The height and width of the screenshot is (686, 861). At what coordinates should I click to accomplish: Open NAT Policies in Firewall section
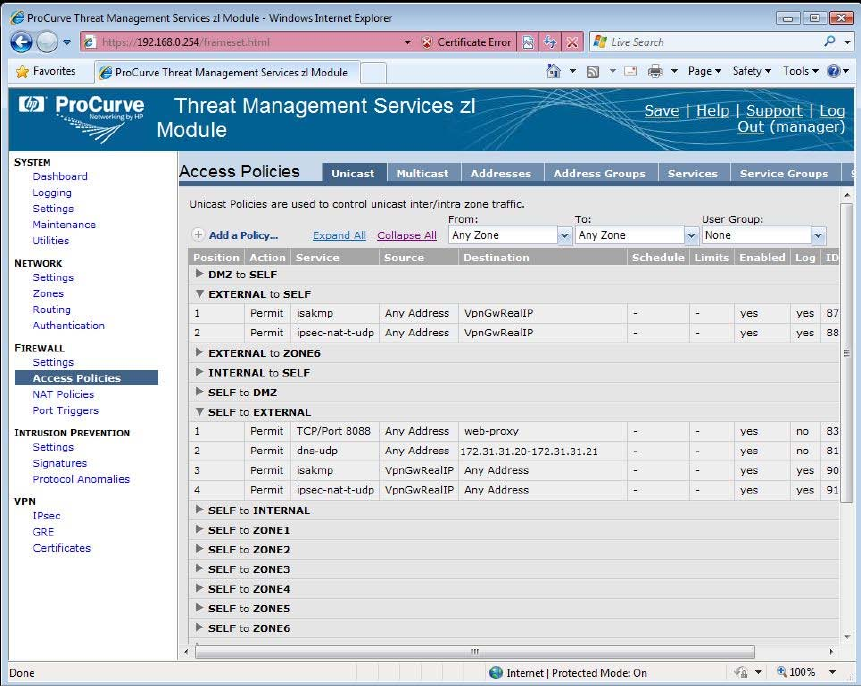[63, 394]
